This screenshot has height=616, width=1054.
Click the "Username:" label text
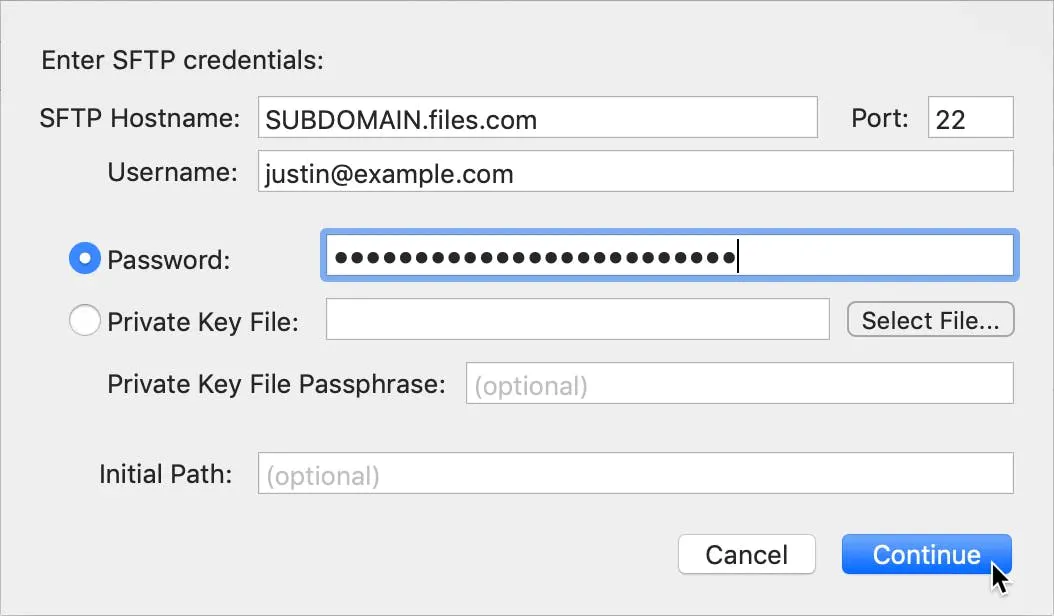pyautogui.click(x=173, y=172)
